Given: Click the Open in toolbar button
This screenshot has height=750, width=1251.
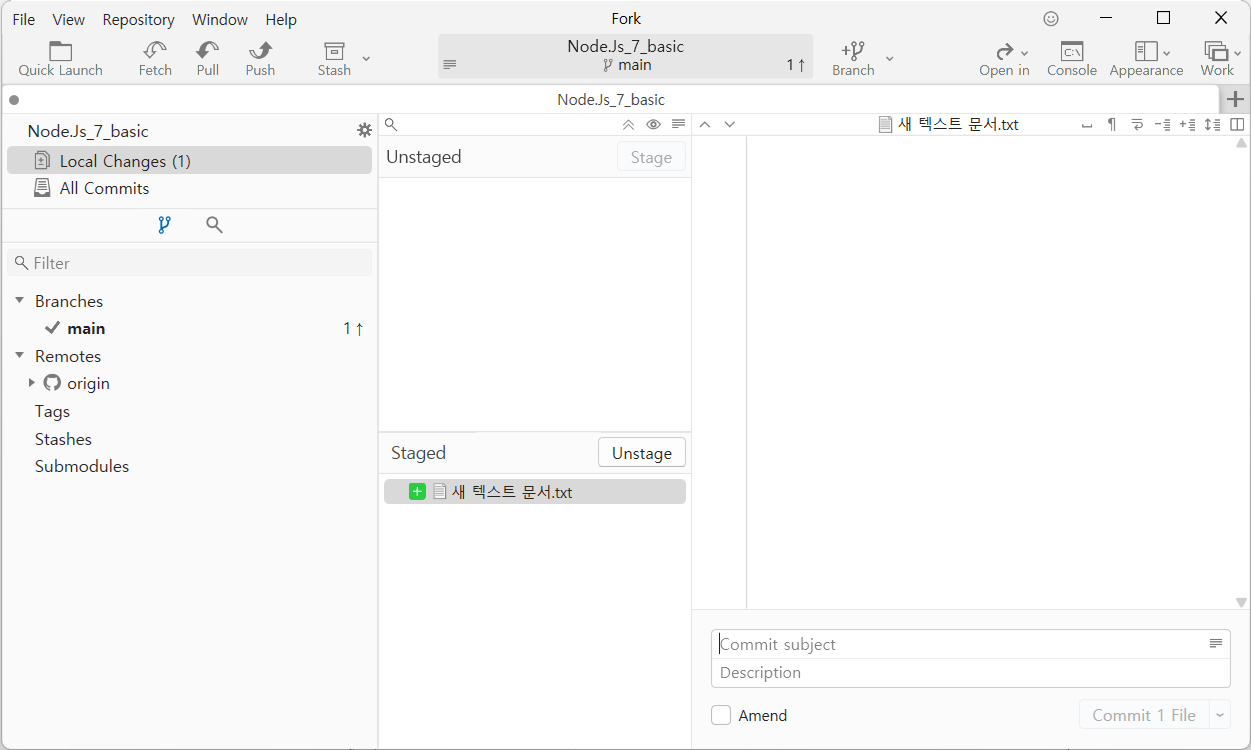Looking at the screenshot, I should click(x=1004, y=59).
